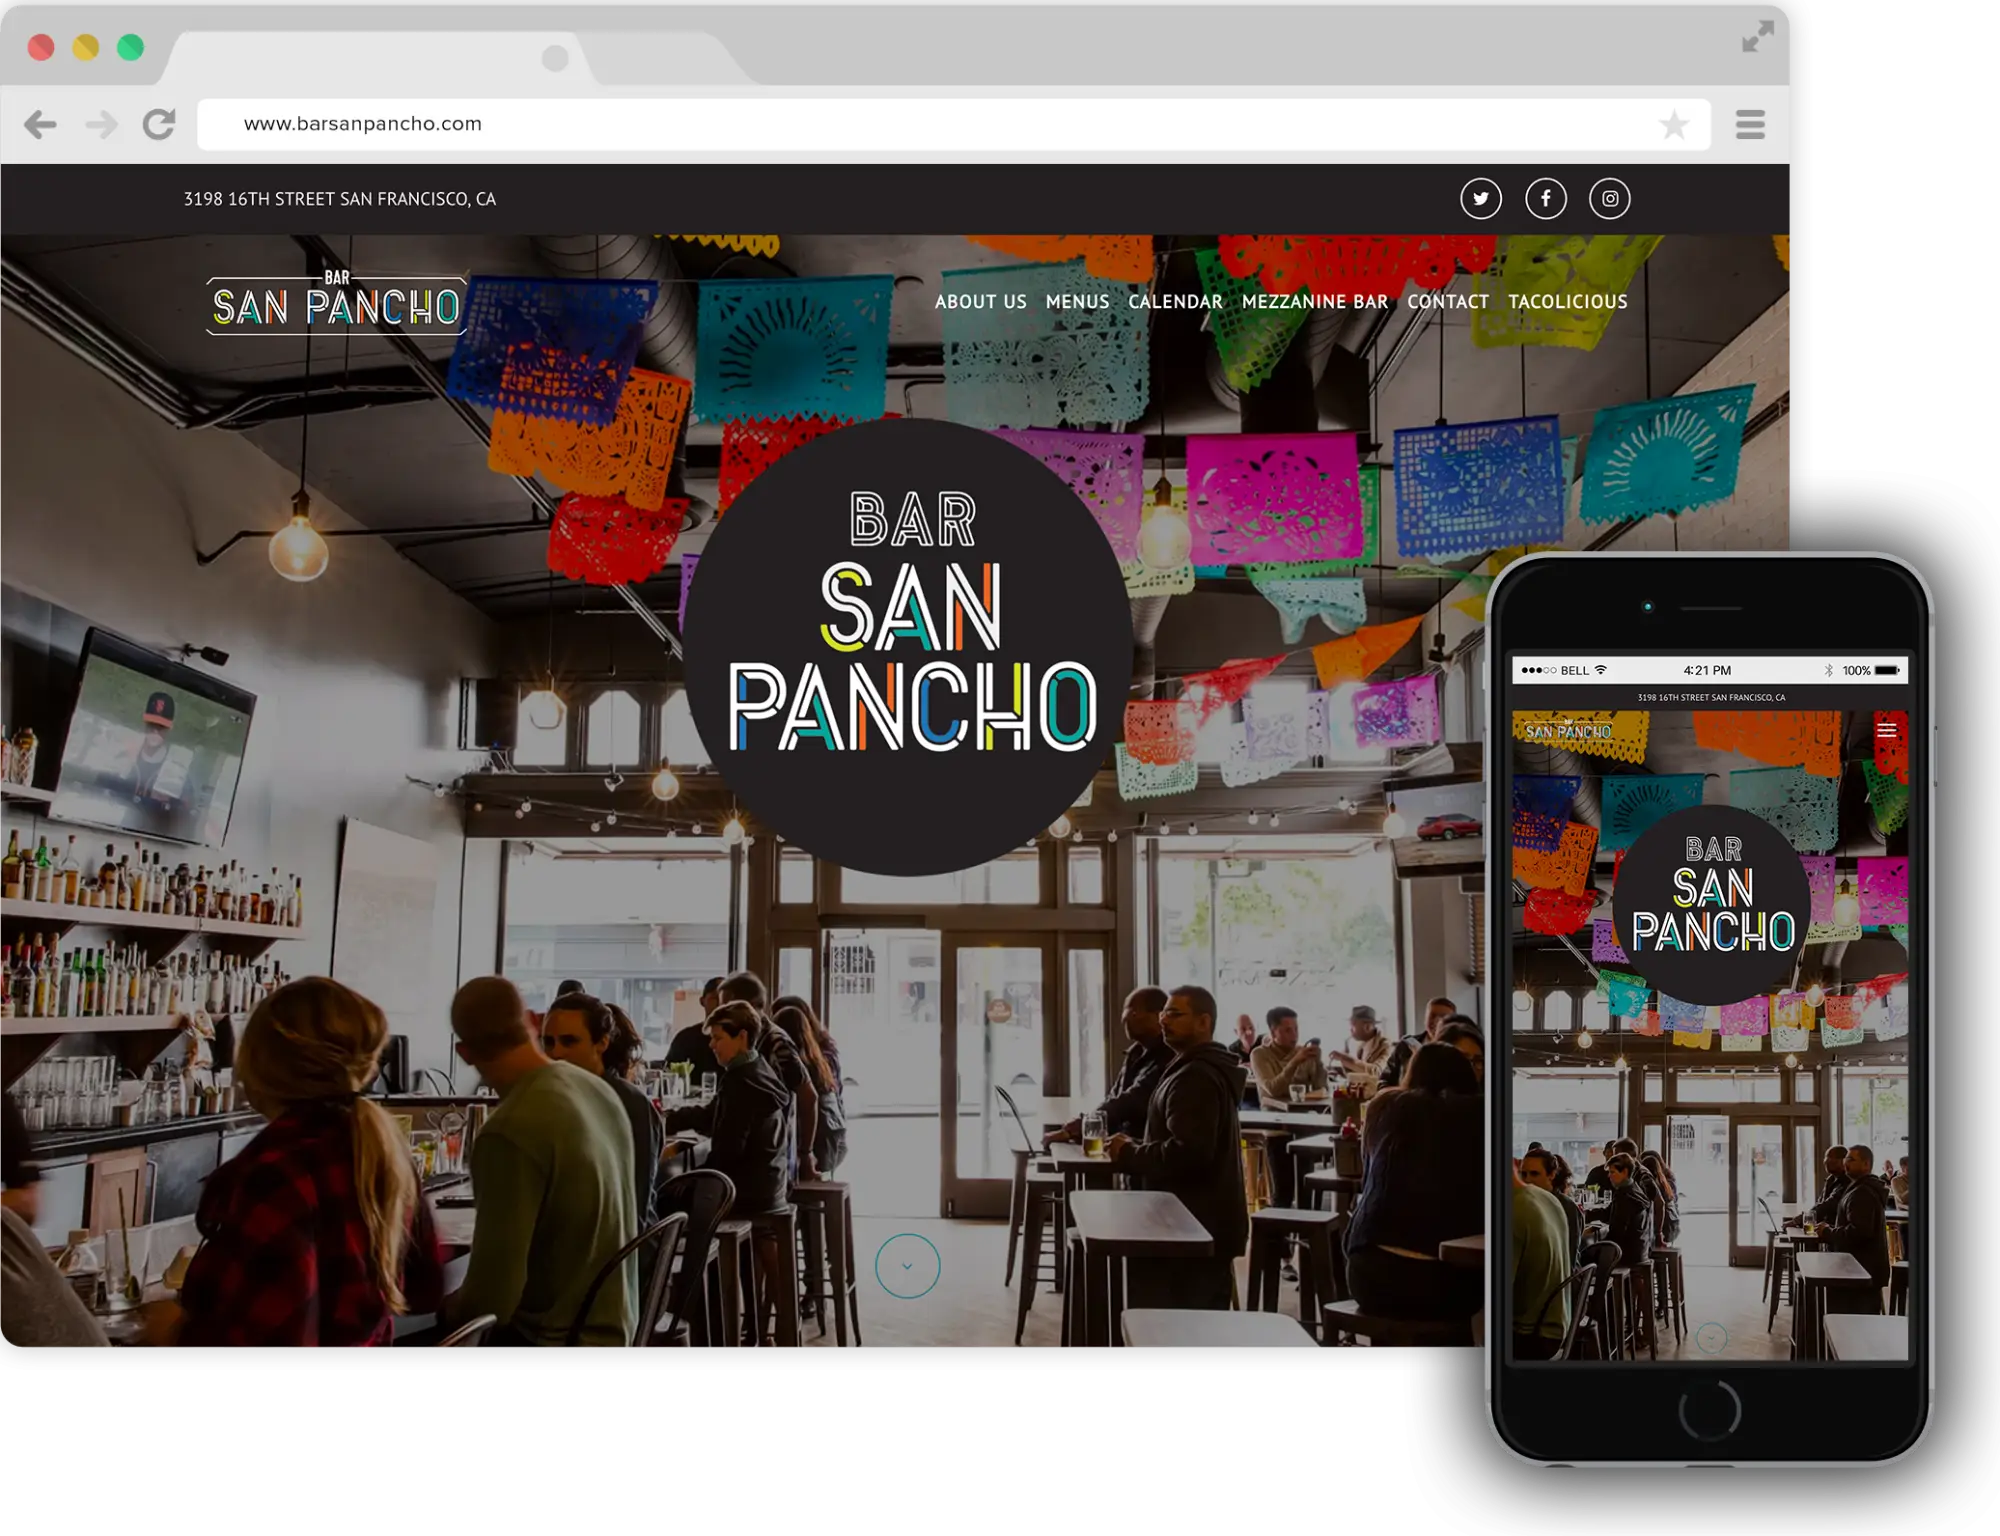The image size is (2000, 1536).
Task: Open the browser menu via the hamburger lines
Action: coord(1751,124)
